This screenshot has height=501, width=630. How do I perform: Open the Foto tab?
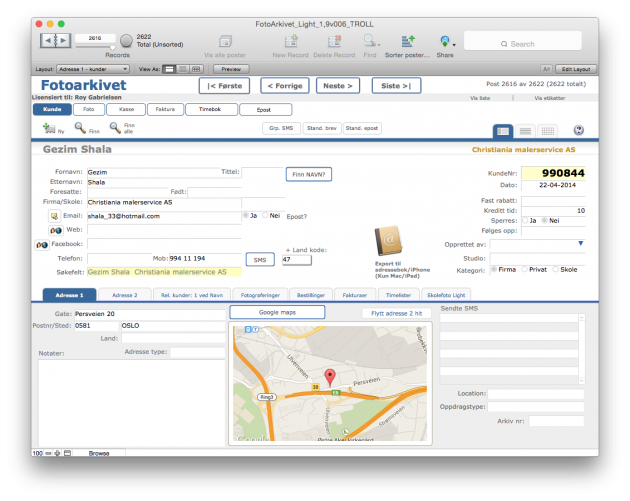(x=89, y=109)
